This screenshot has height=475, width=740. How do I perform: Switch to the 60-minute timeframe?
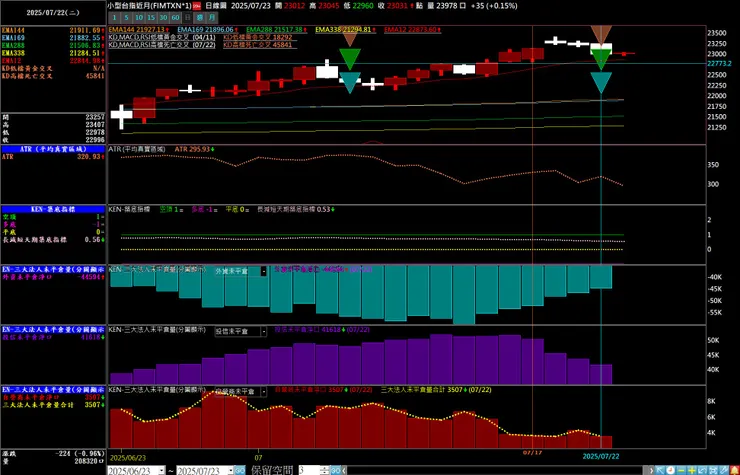point(176,17)
